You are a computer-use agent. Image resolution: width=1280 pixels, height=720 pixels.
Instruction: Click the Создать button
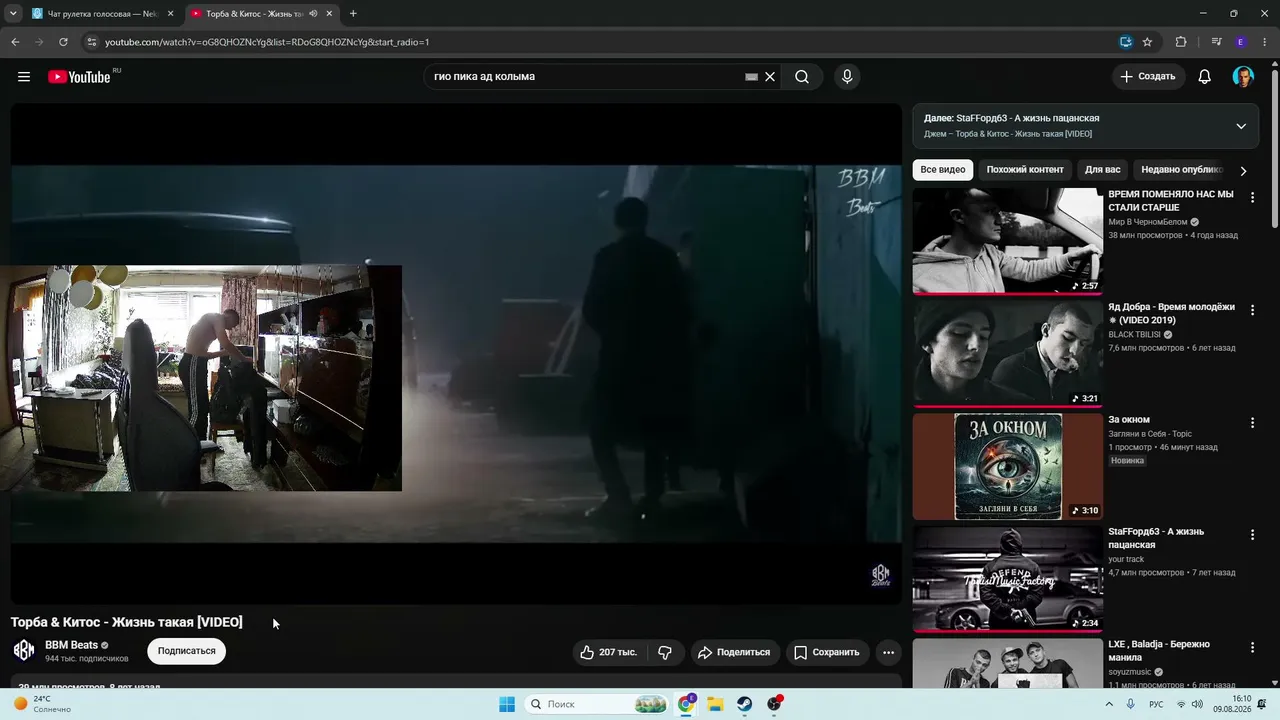click(x=1148, y=77)
